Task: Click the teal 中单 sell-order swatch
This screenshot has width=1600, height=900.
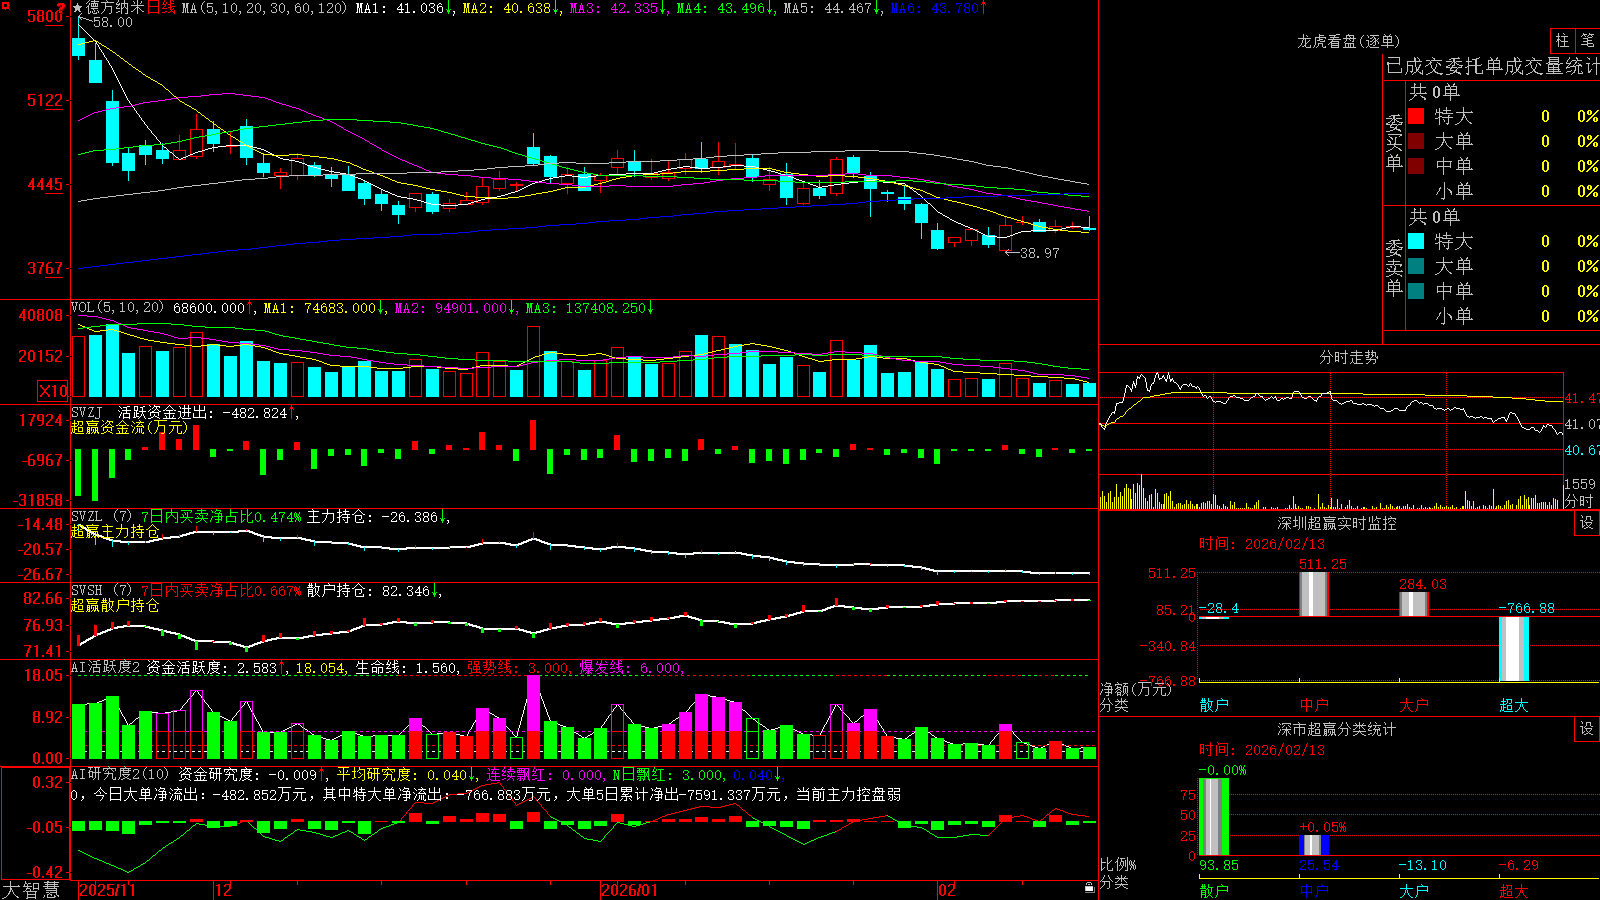Action: [1416, 291]
